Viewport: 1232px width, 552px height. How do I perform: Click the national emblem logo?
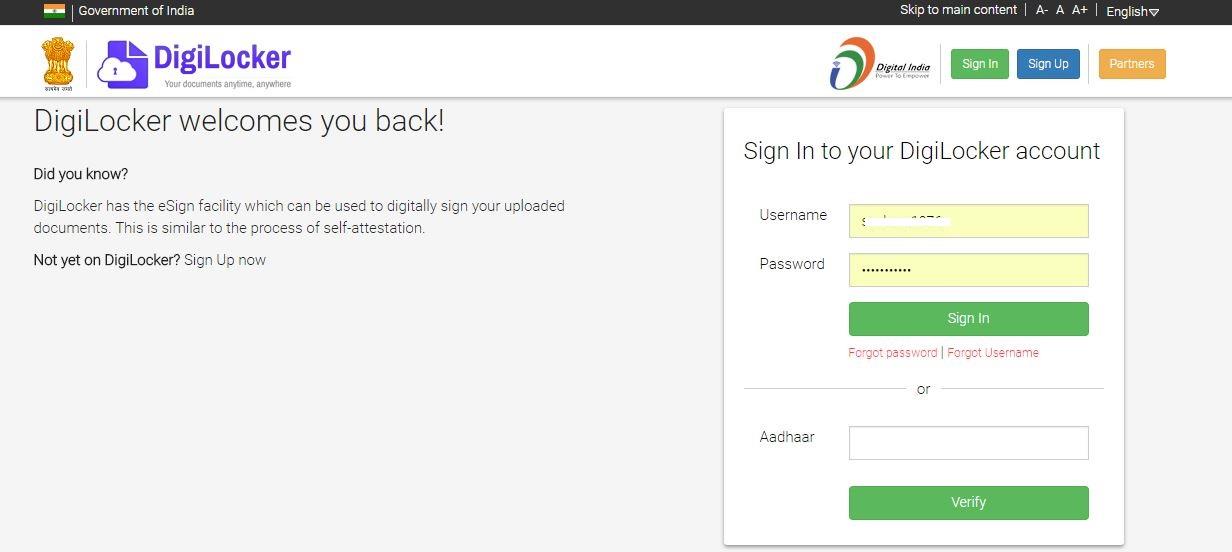click(58, 64)
